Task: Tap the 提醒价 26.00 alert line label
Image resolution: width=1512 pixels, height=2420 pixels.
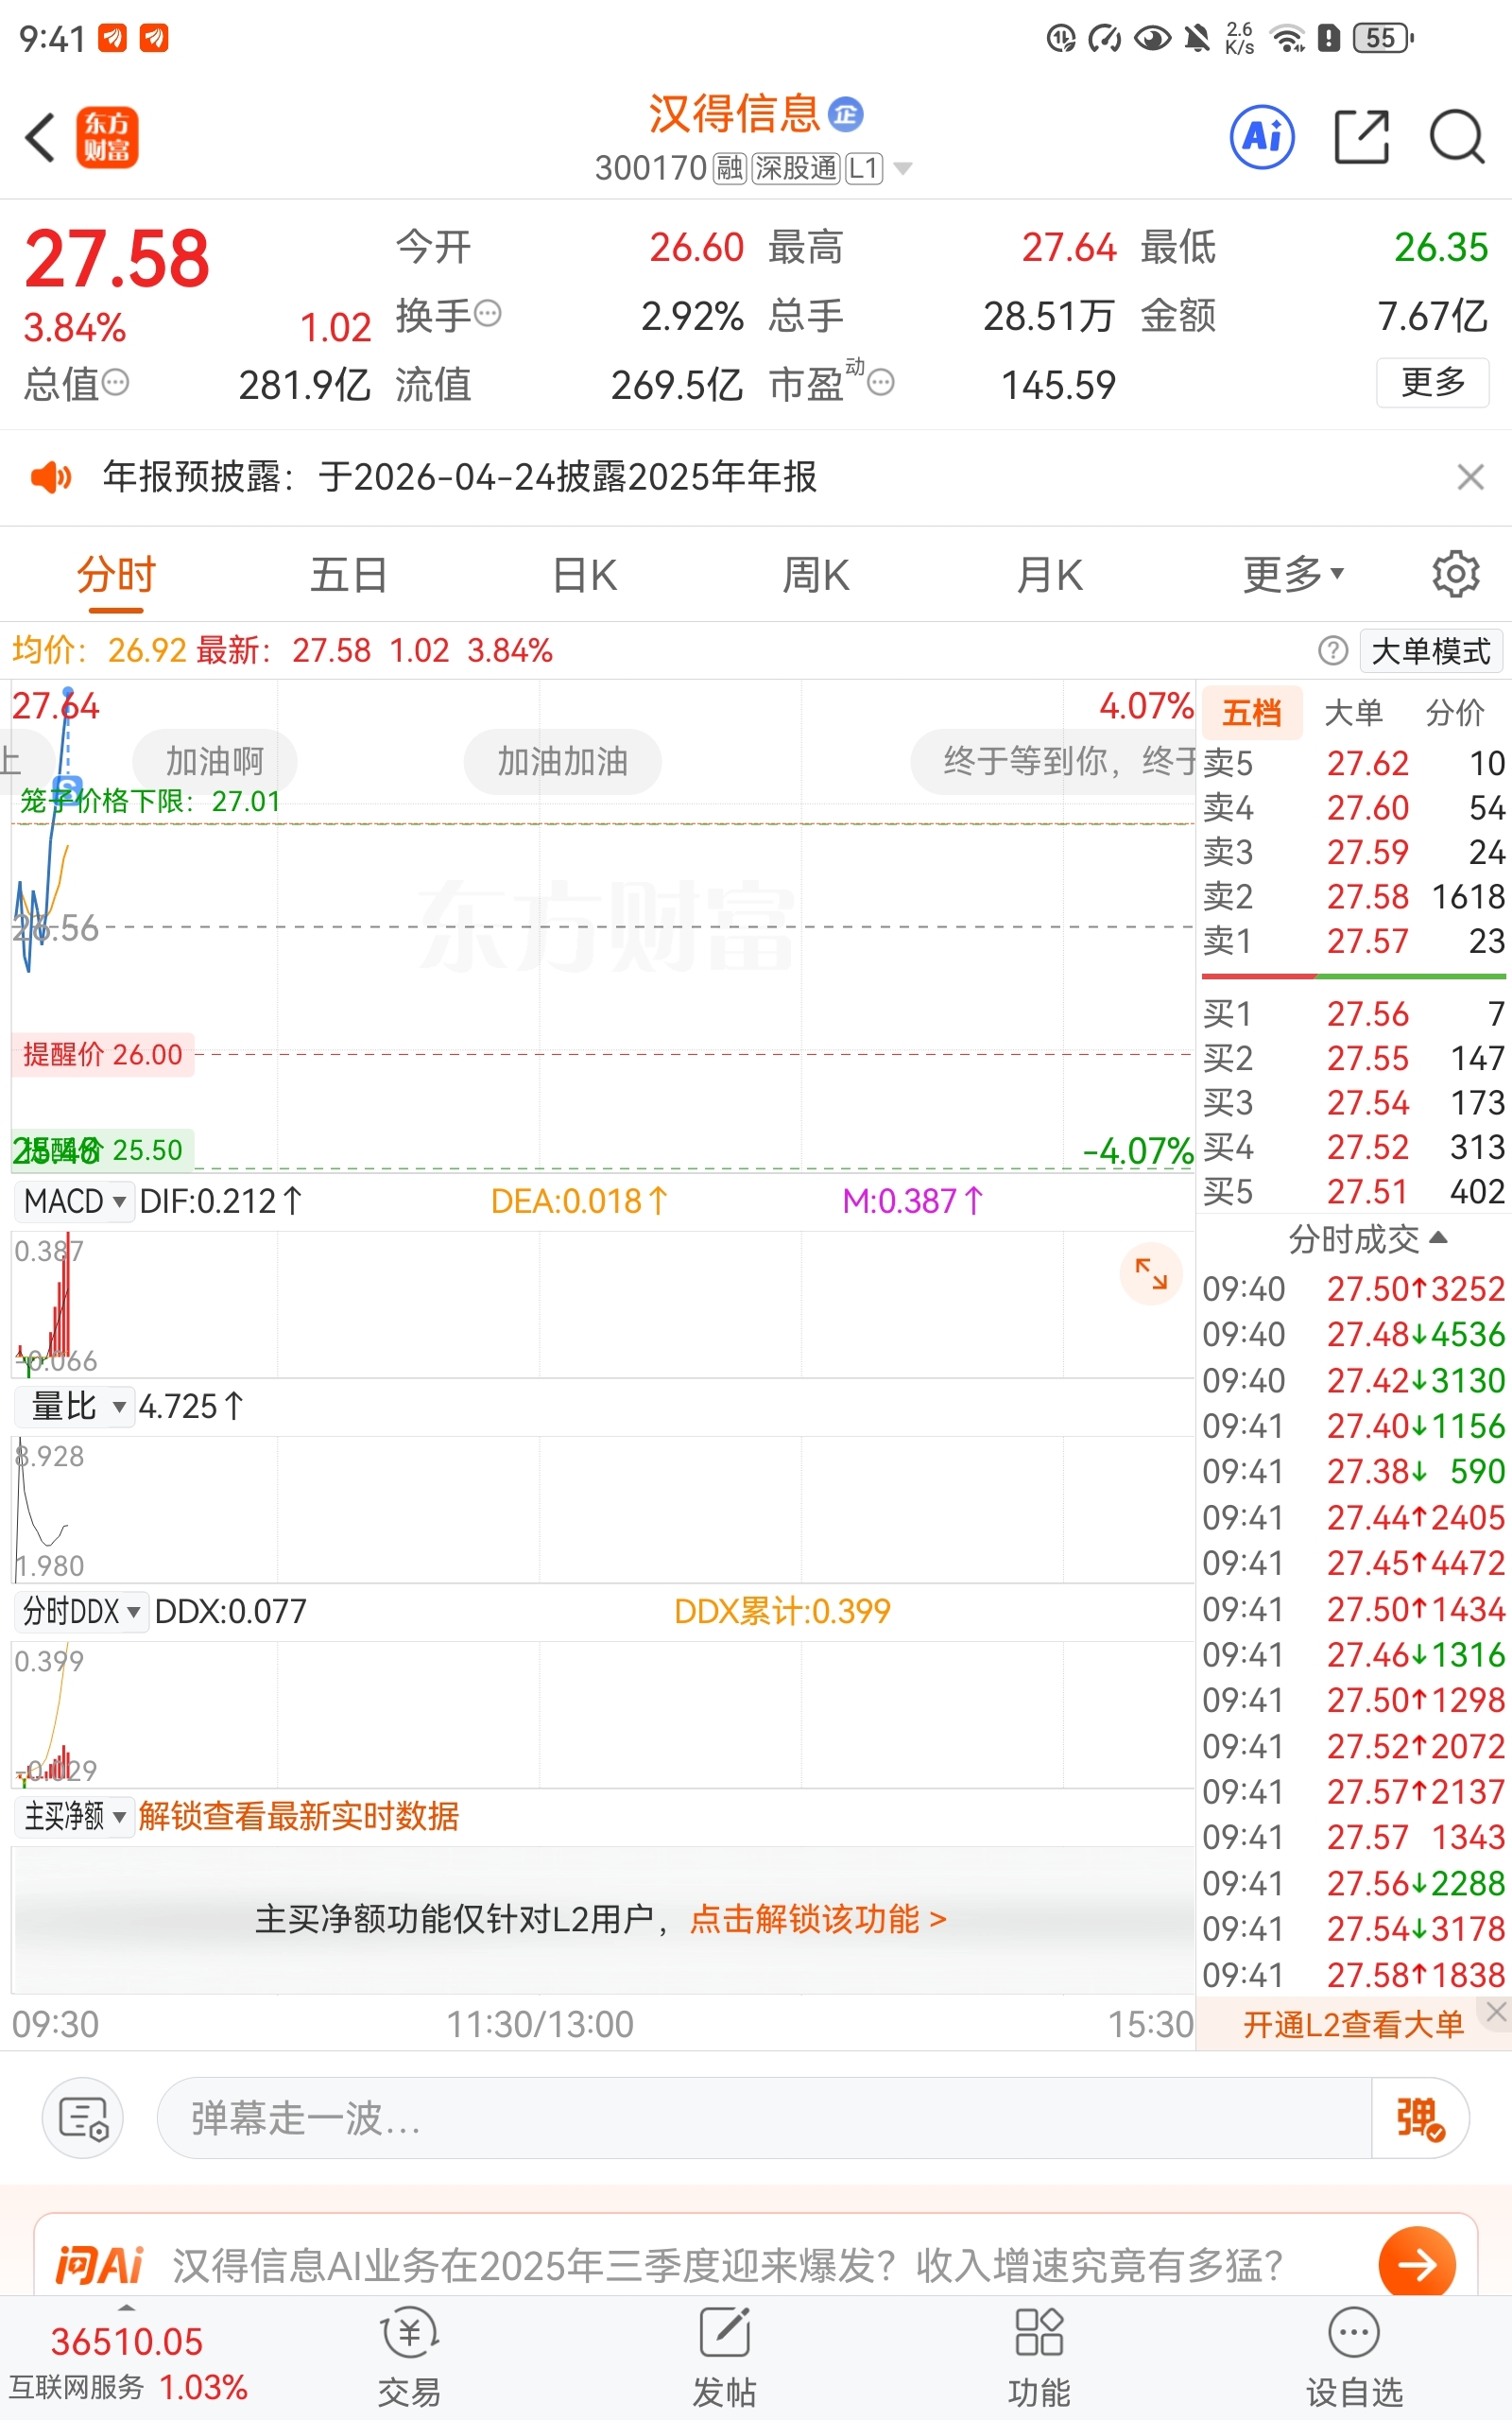Action: click(103, 1054)
